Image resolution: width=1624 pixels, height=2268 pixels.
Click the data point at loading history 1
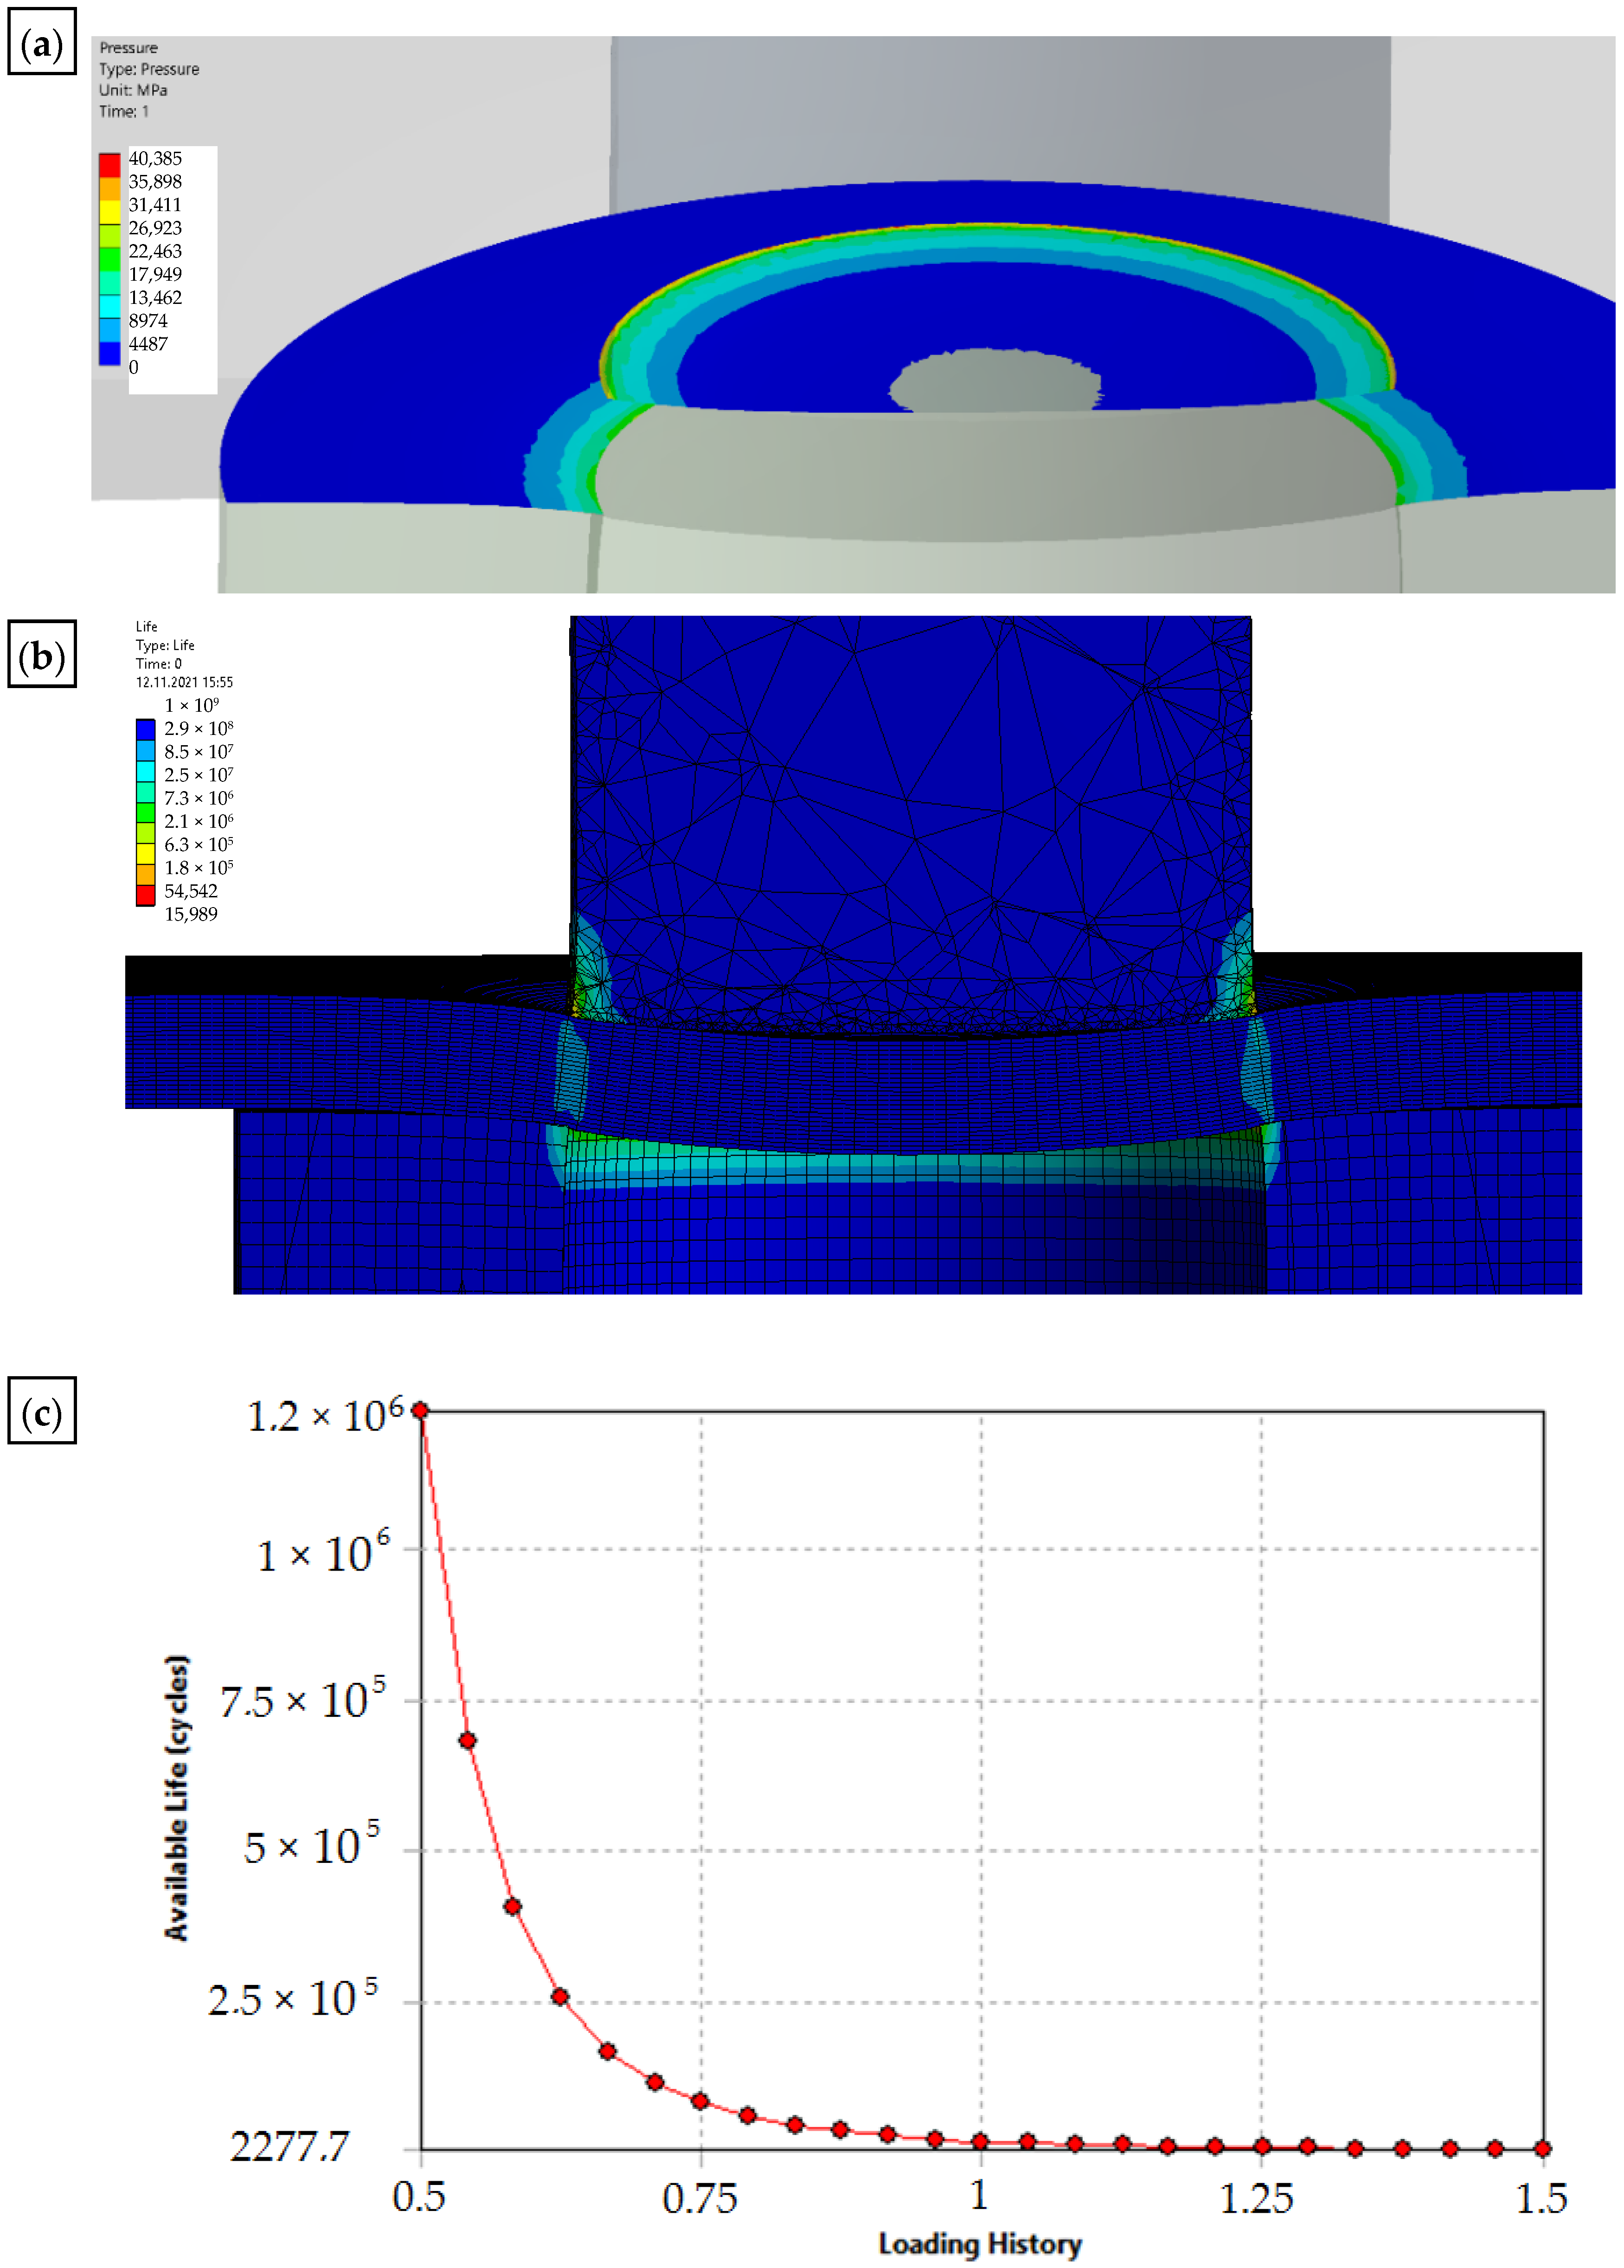pyautogui.click(x=981, y=2141)
